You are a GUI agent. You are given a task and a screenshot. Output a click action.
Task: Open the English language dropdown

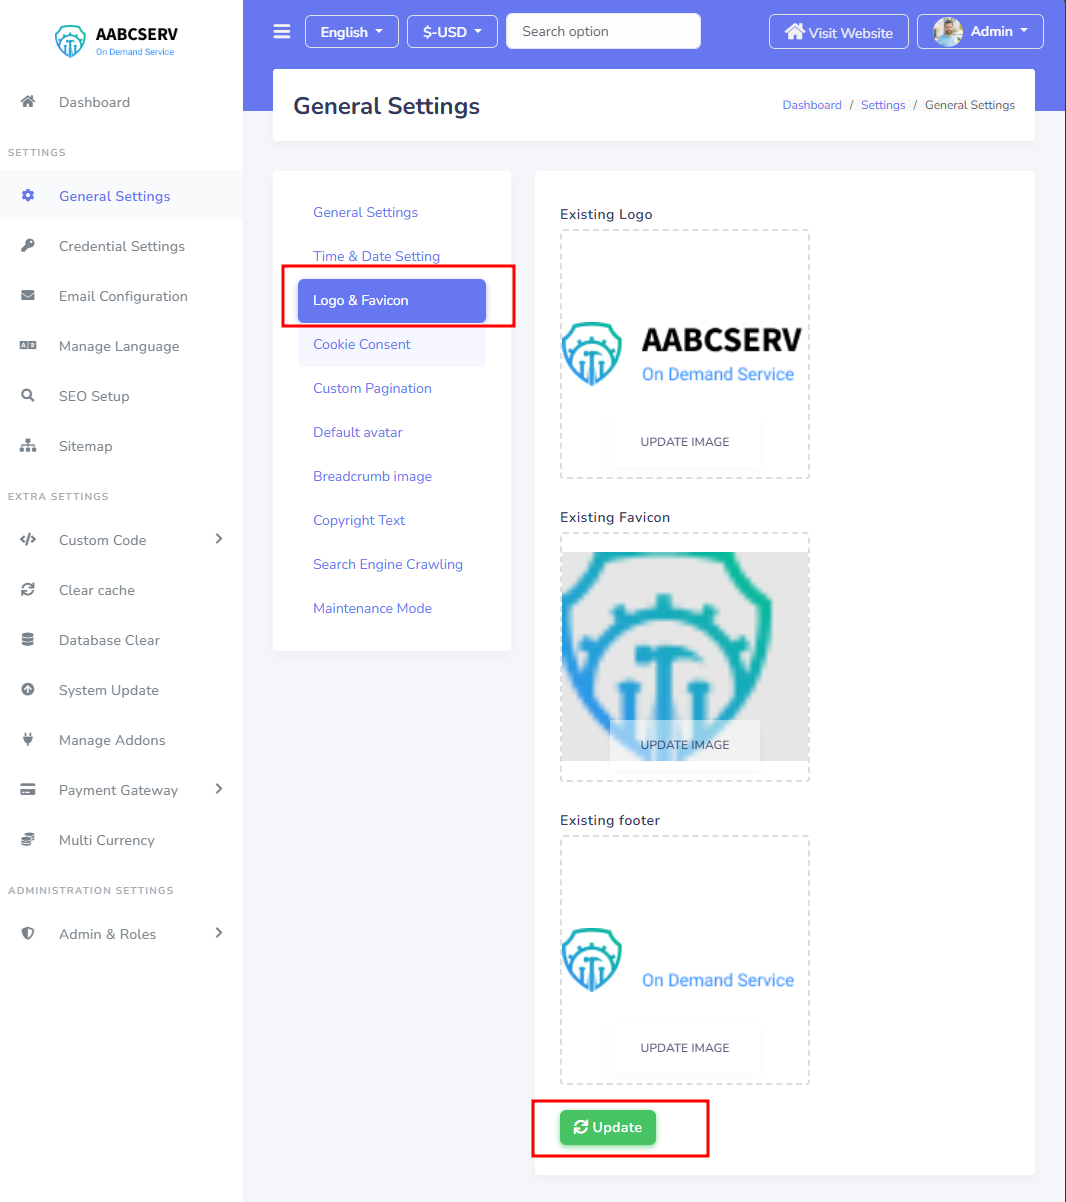point(352,32)
